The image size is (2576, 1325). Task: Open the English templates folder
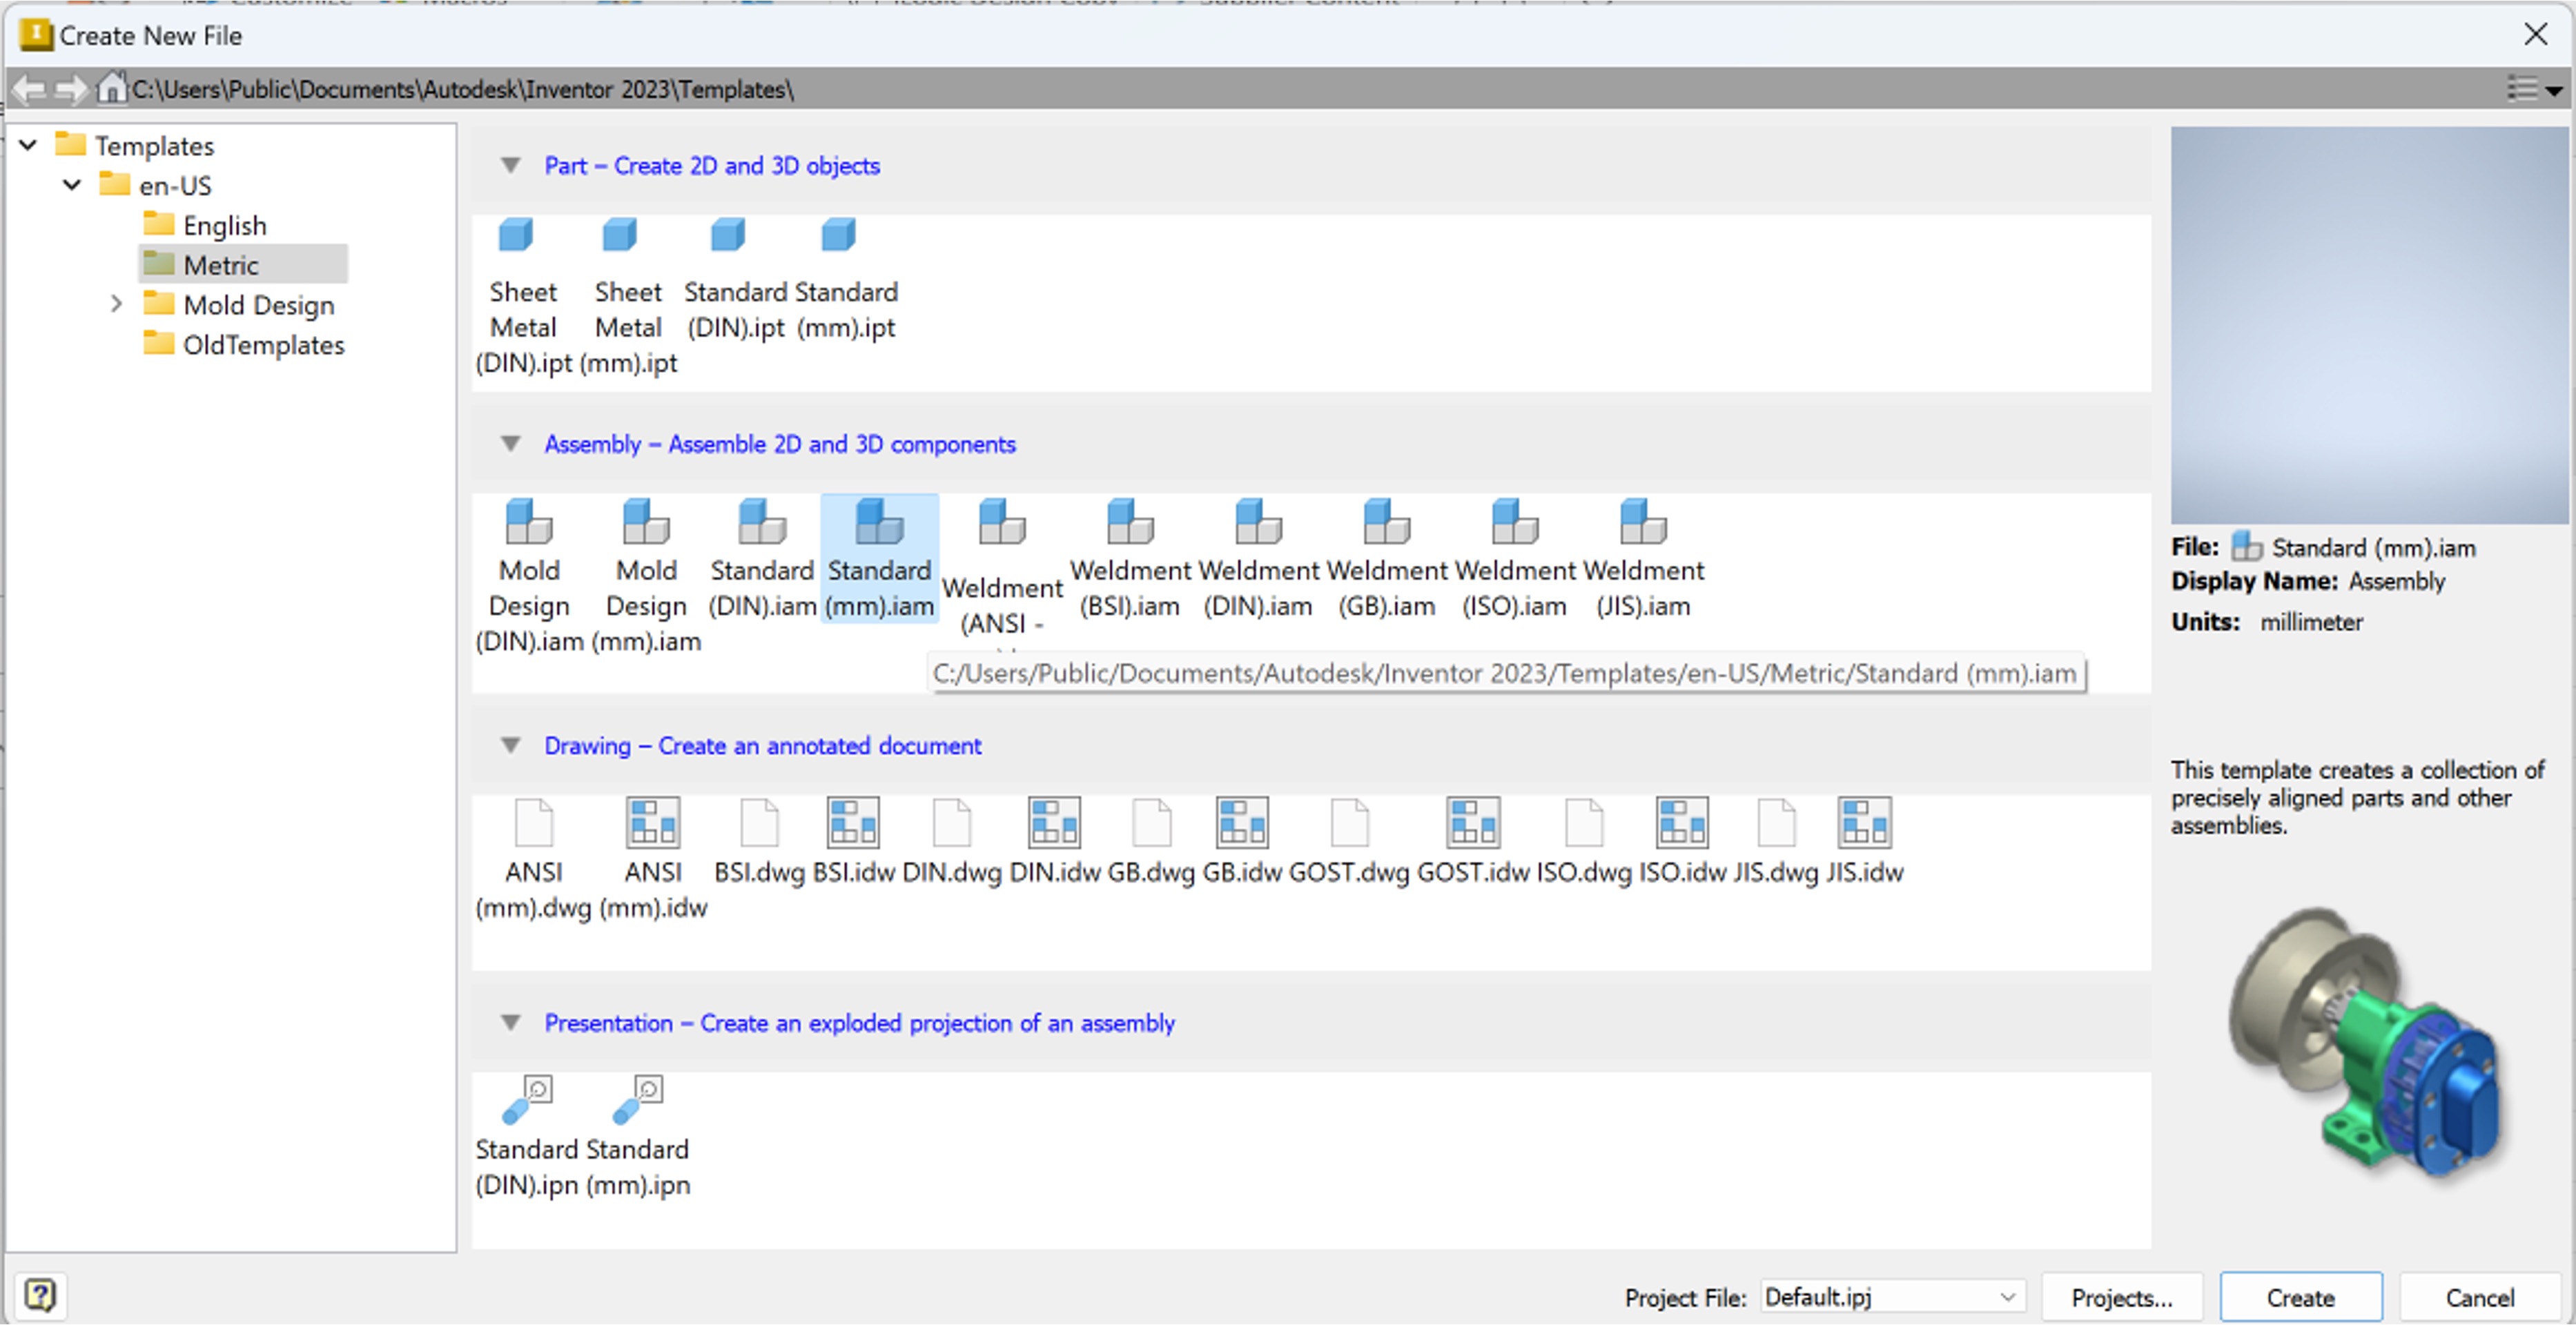click(x=205, y=225)
